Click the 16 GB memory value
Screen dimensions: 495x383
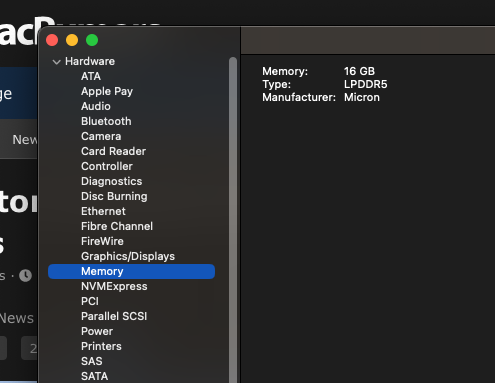(x=359, y=71)
